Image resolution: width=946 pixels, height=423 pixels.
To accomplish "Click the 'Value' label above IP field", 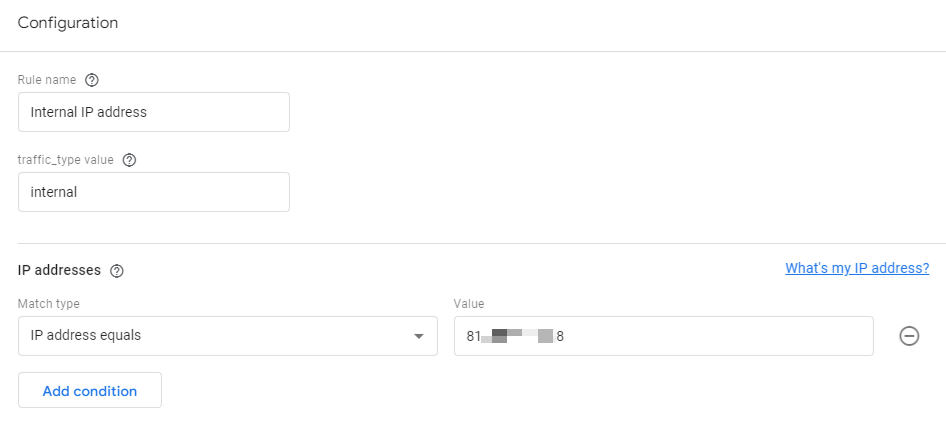I will [x=469, y=304].
